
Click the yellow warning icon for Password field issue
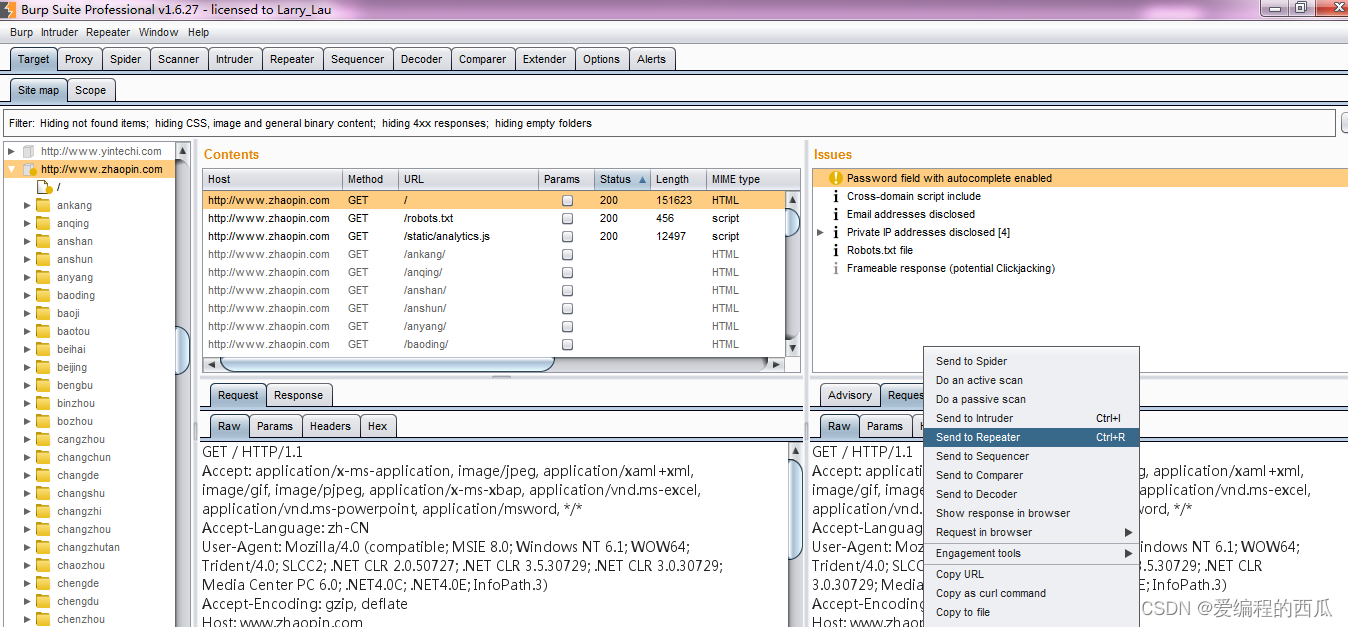point(836,178)
